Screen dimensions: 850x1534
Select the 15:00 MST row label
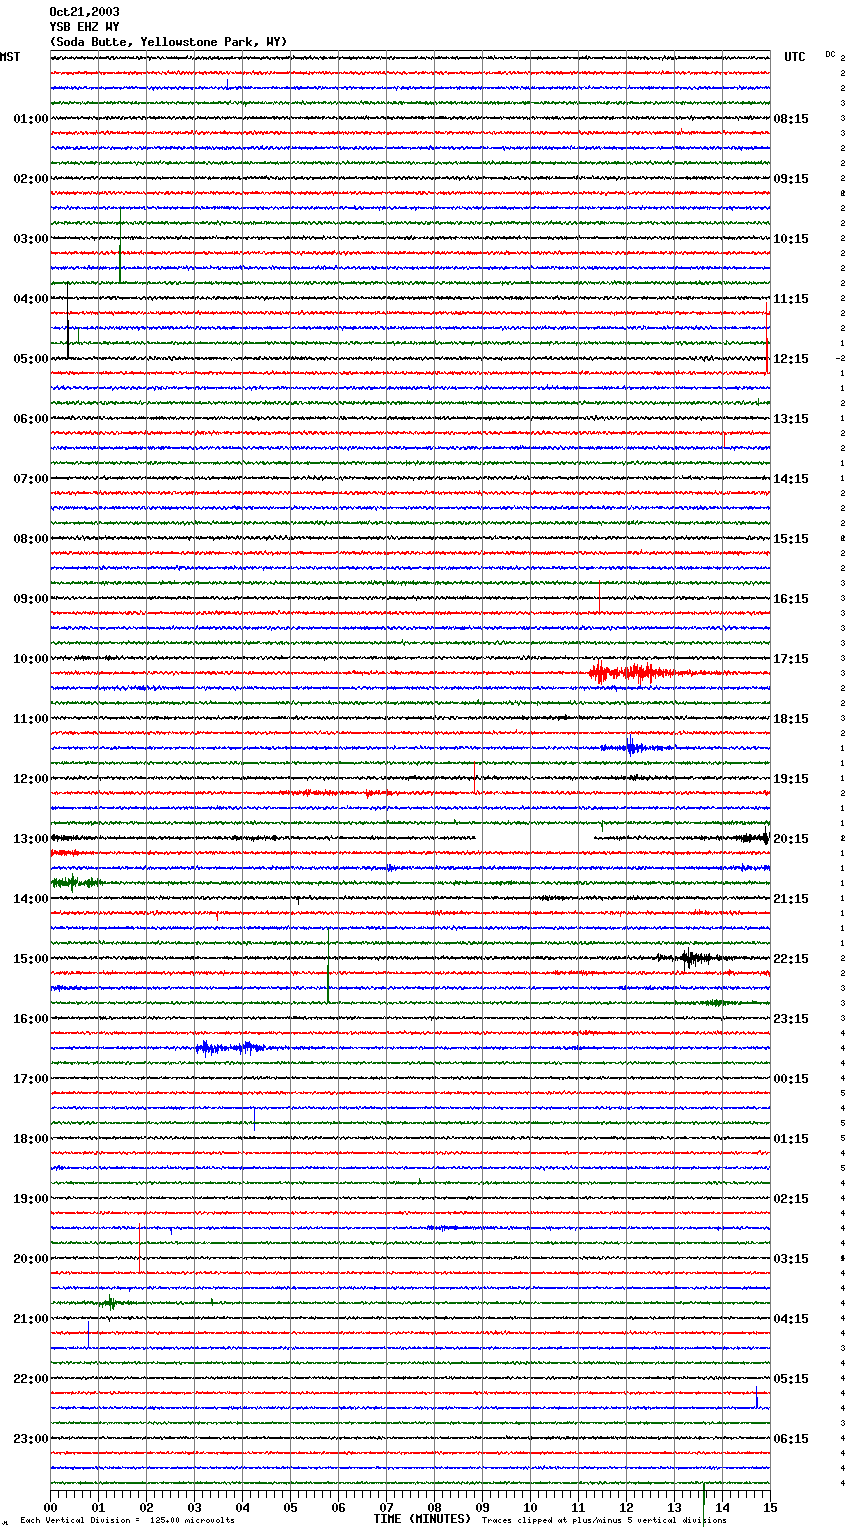point(30,959)
